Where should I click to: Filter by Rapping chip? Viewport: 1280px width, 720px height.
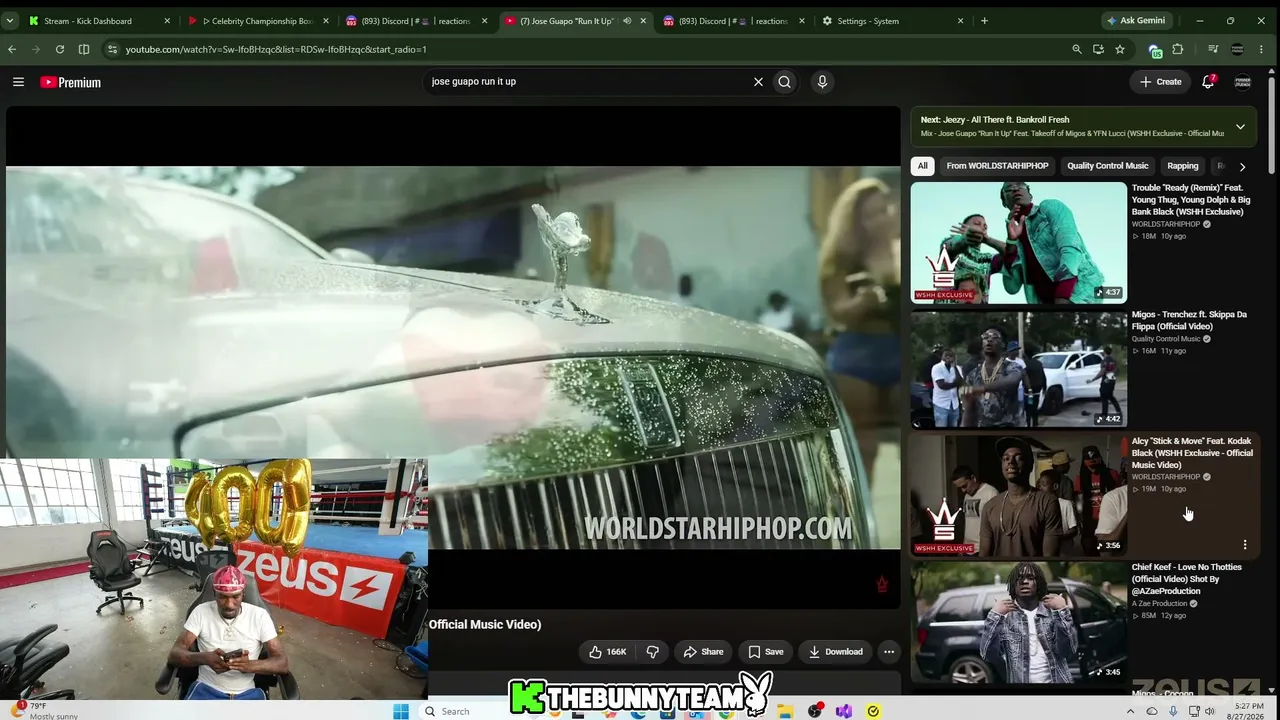click(1182, 166)
